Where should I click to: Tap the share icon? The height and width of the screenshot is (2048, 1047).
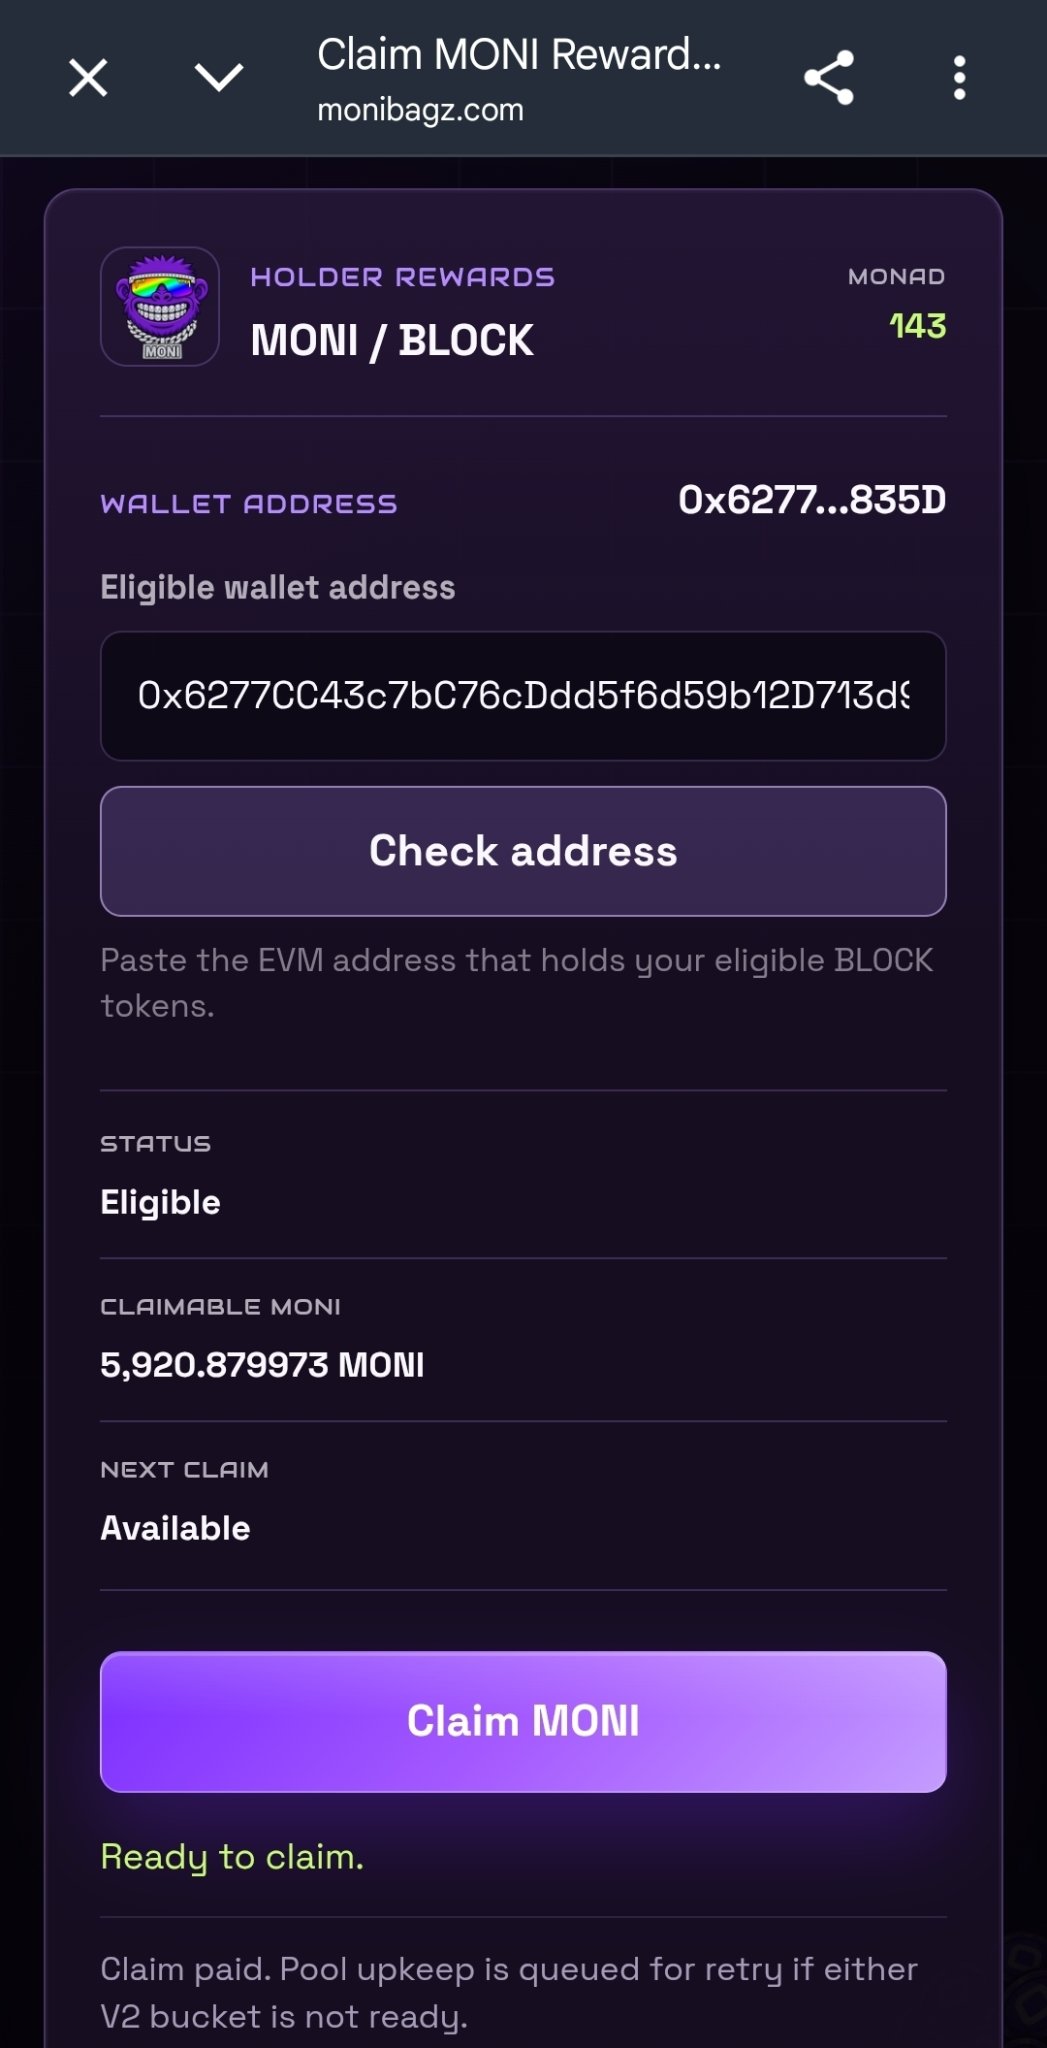tap(829, 78)
